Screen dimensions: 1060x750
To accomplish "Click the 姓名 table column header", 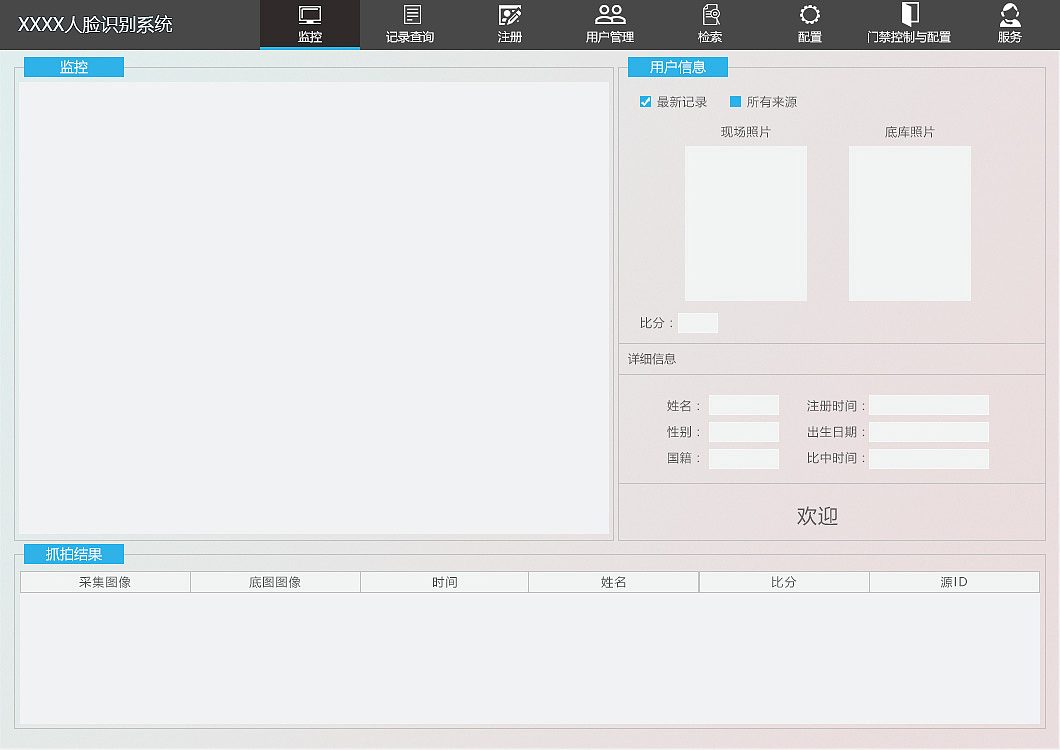I will click(x=614, y=582).
